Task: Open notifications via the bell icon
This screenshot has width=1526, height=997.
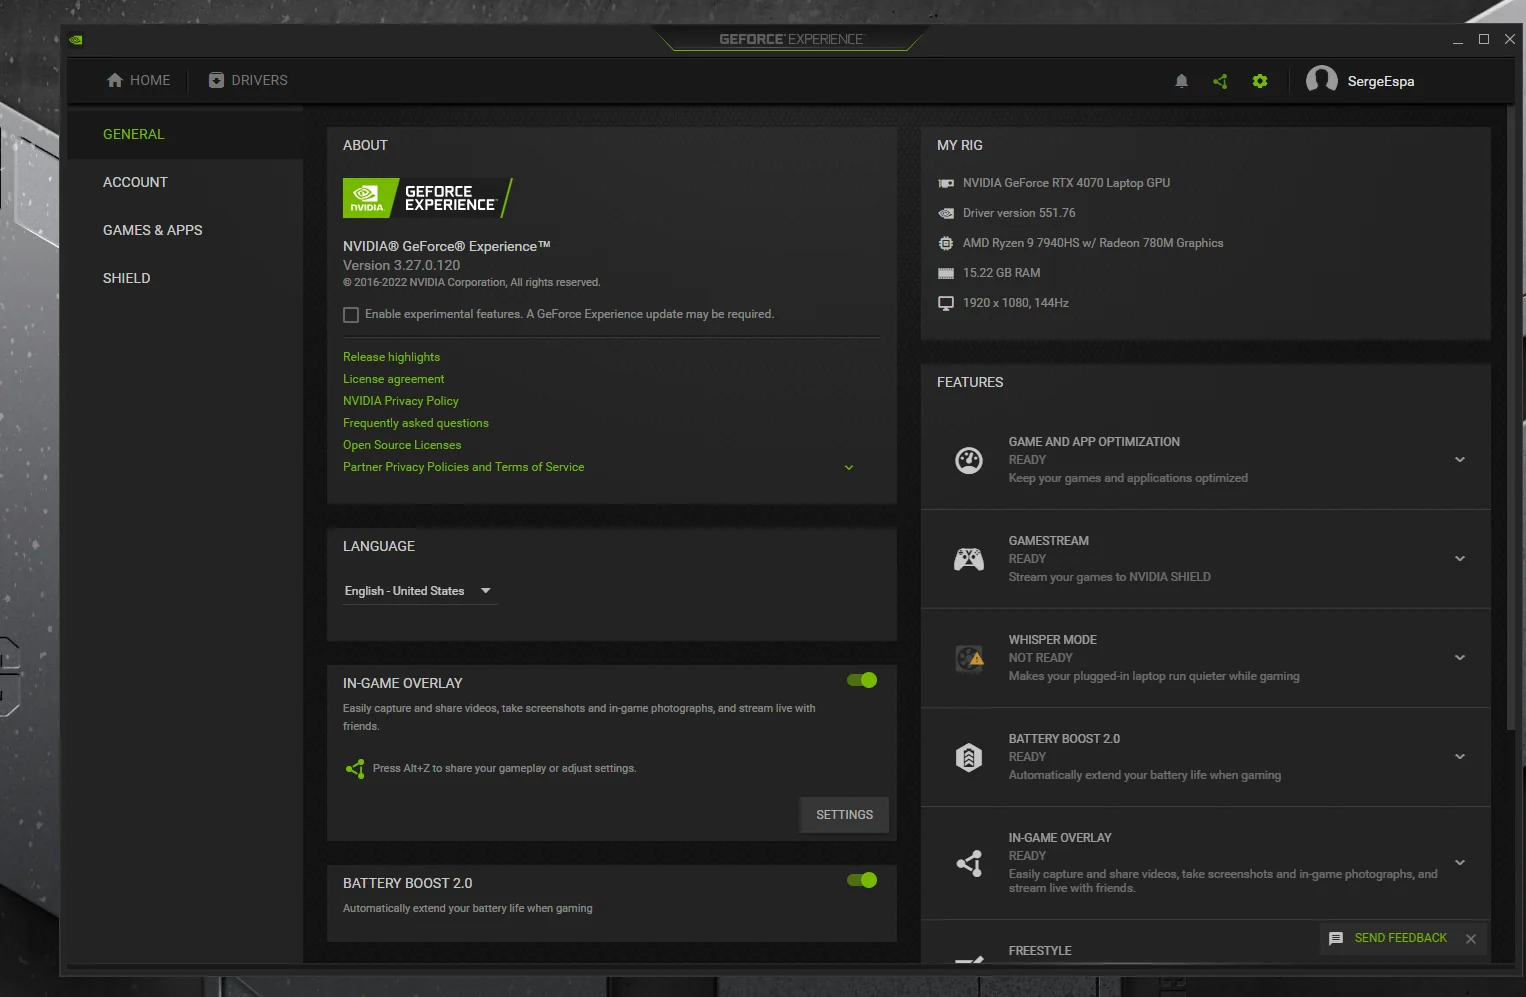Action: point(1181,81)
